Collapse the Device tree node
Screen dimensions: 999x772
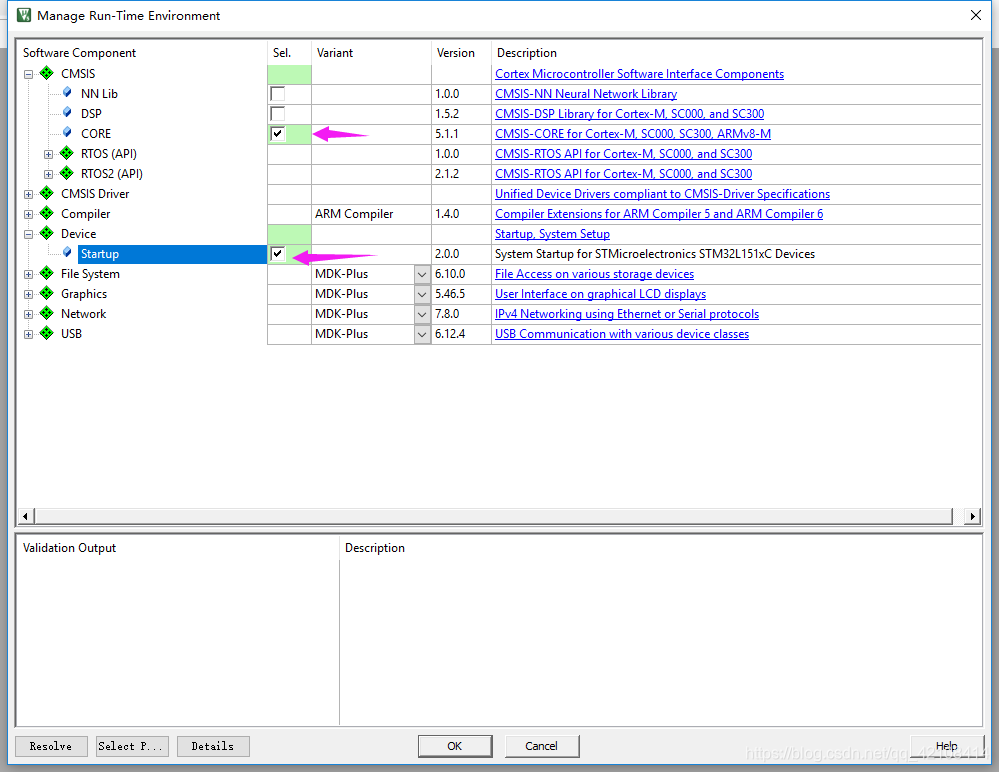point(29,234)
